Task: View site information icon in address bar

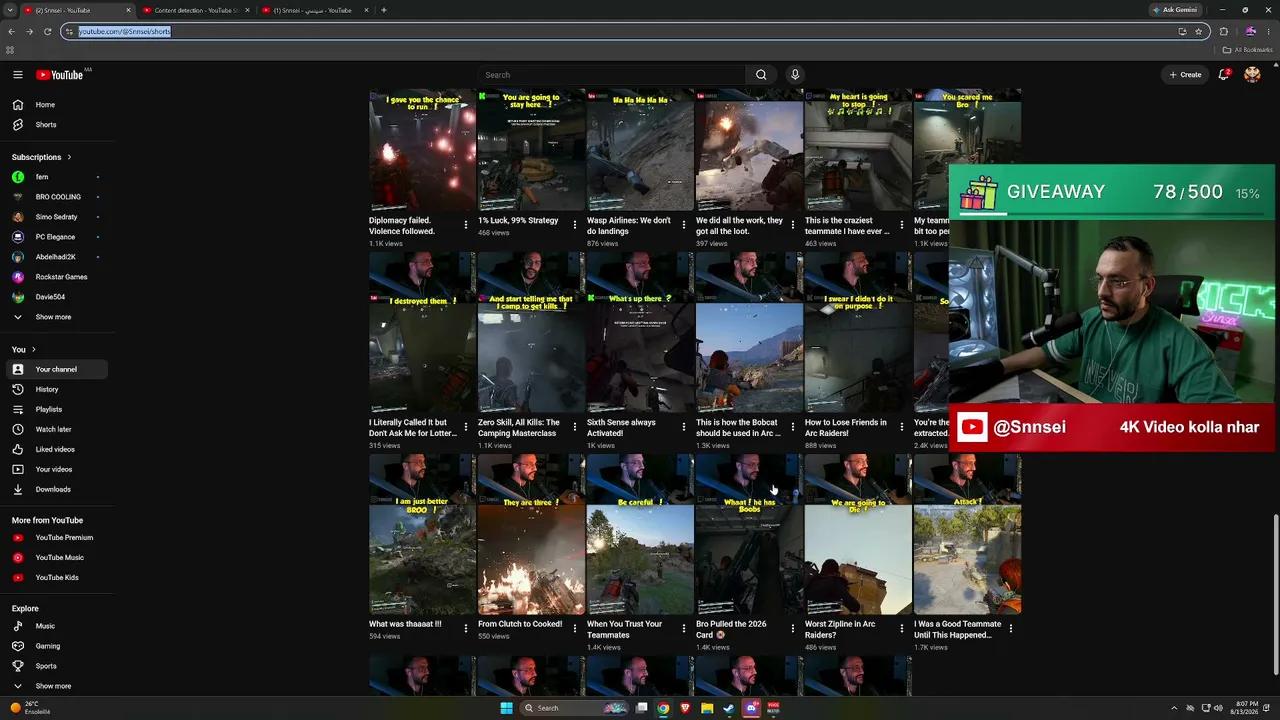Action: pos(69,32)
